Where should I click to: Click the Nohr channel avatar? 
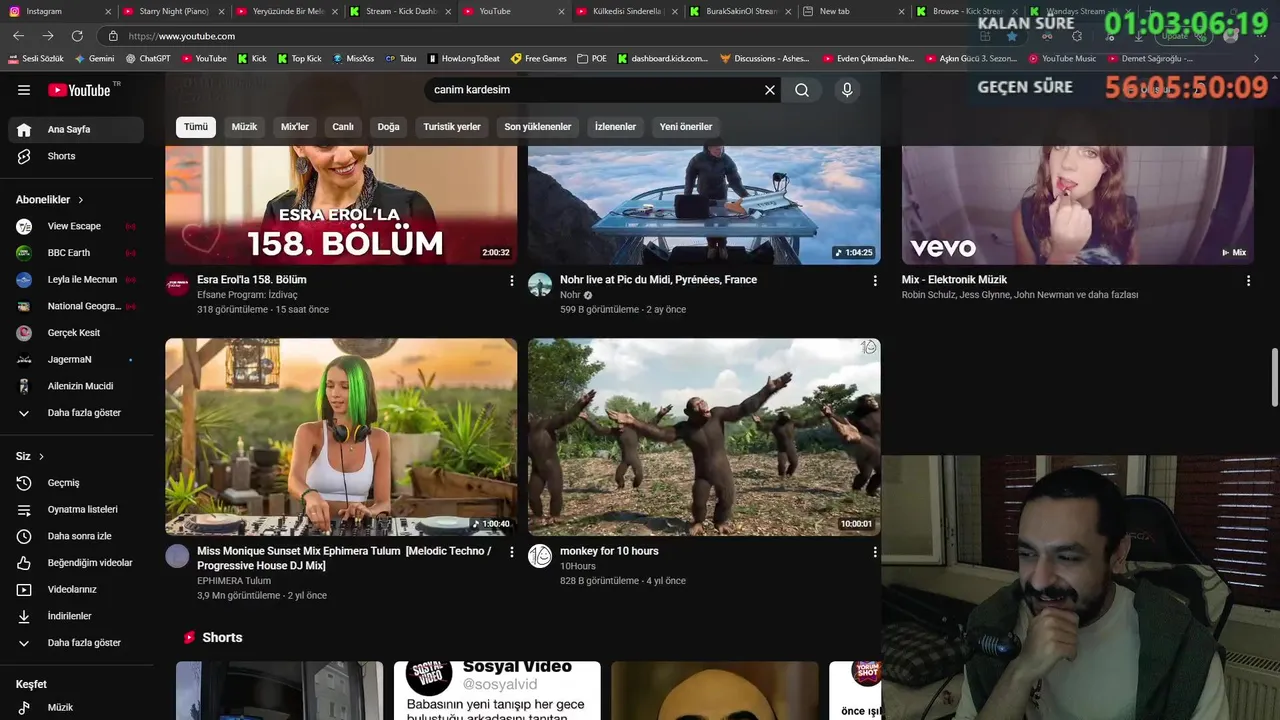click(x=540, y=285)
